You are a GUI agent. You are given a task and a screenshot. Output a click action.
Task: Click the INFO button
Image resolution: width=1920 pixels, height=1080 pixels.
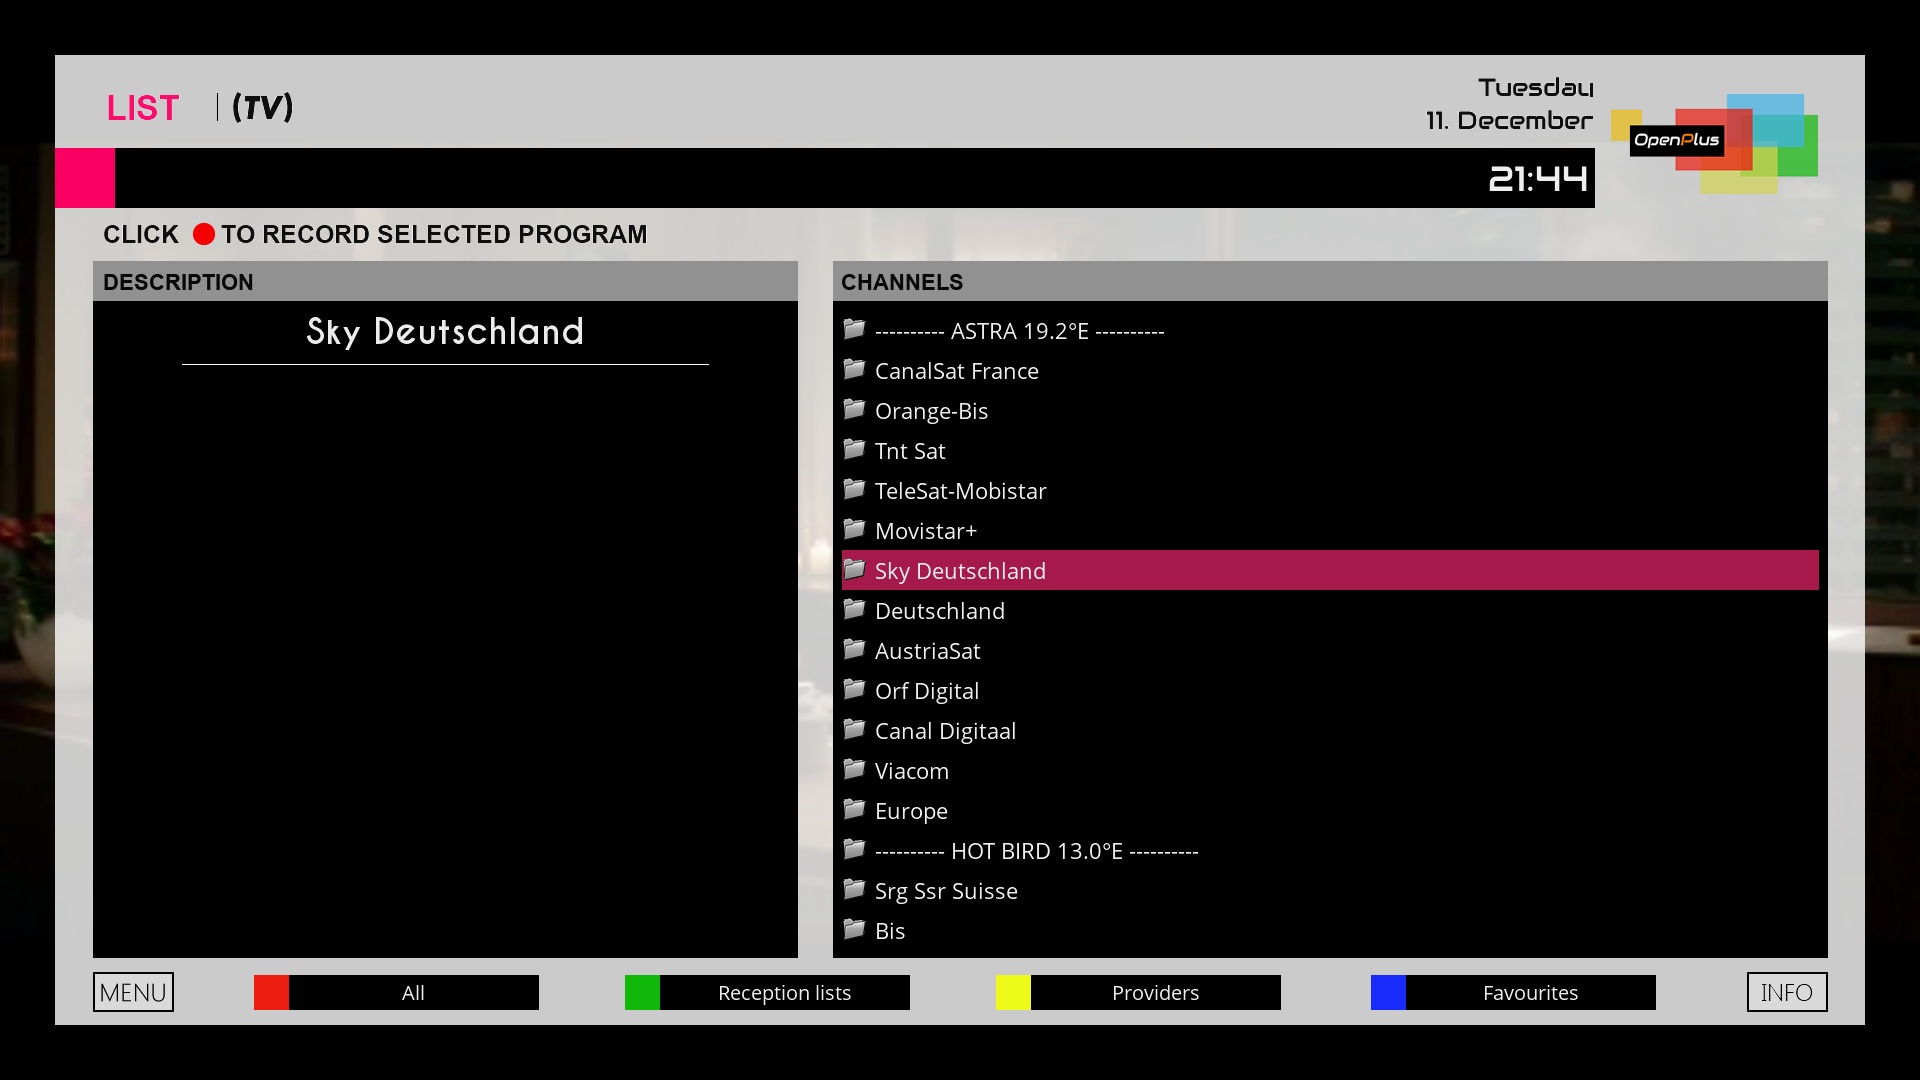(1787, 992)
